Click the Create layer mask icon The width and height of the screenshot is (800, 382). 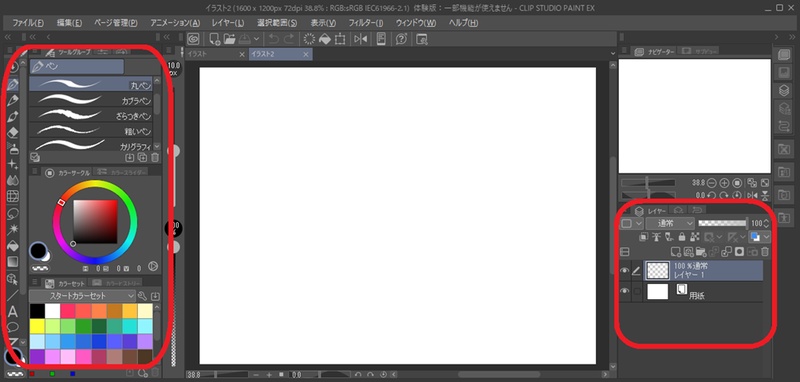click(x=738, y=251)
